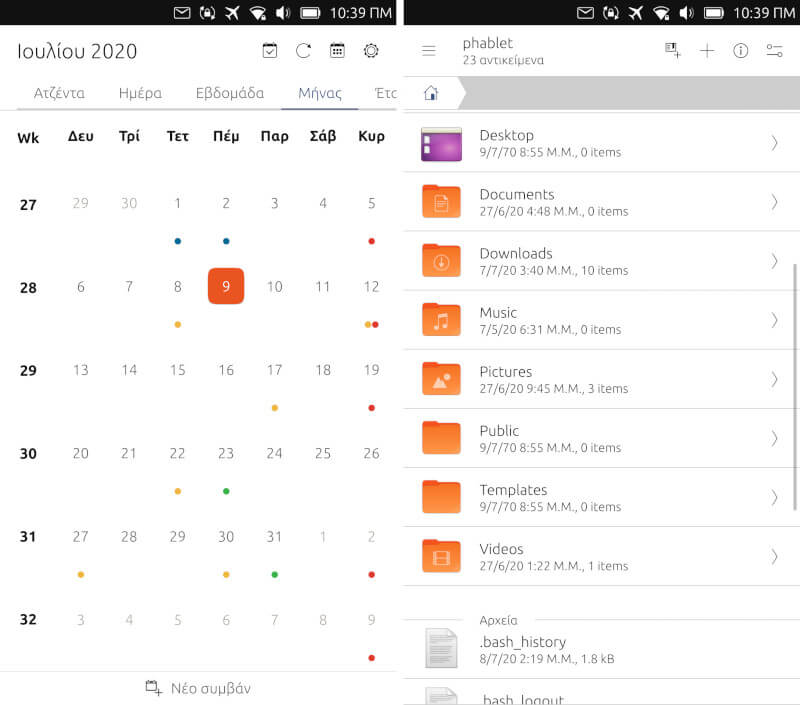This screenshot has width=800, height=705.
Task: Expand the Pictures folder chevron
Action: (x=774, y=379)
